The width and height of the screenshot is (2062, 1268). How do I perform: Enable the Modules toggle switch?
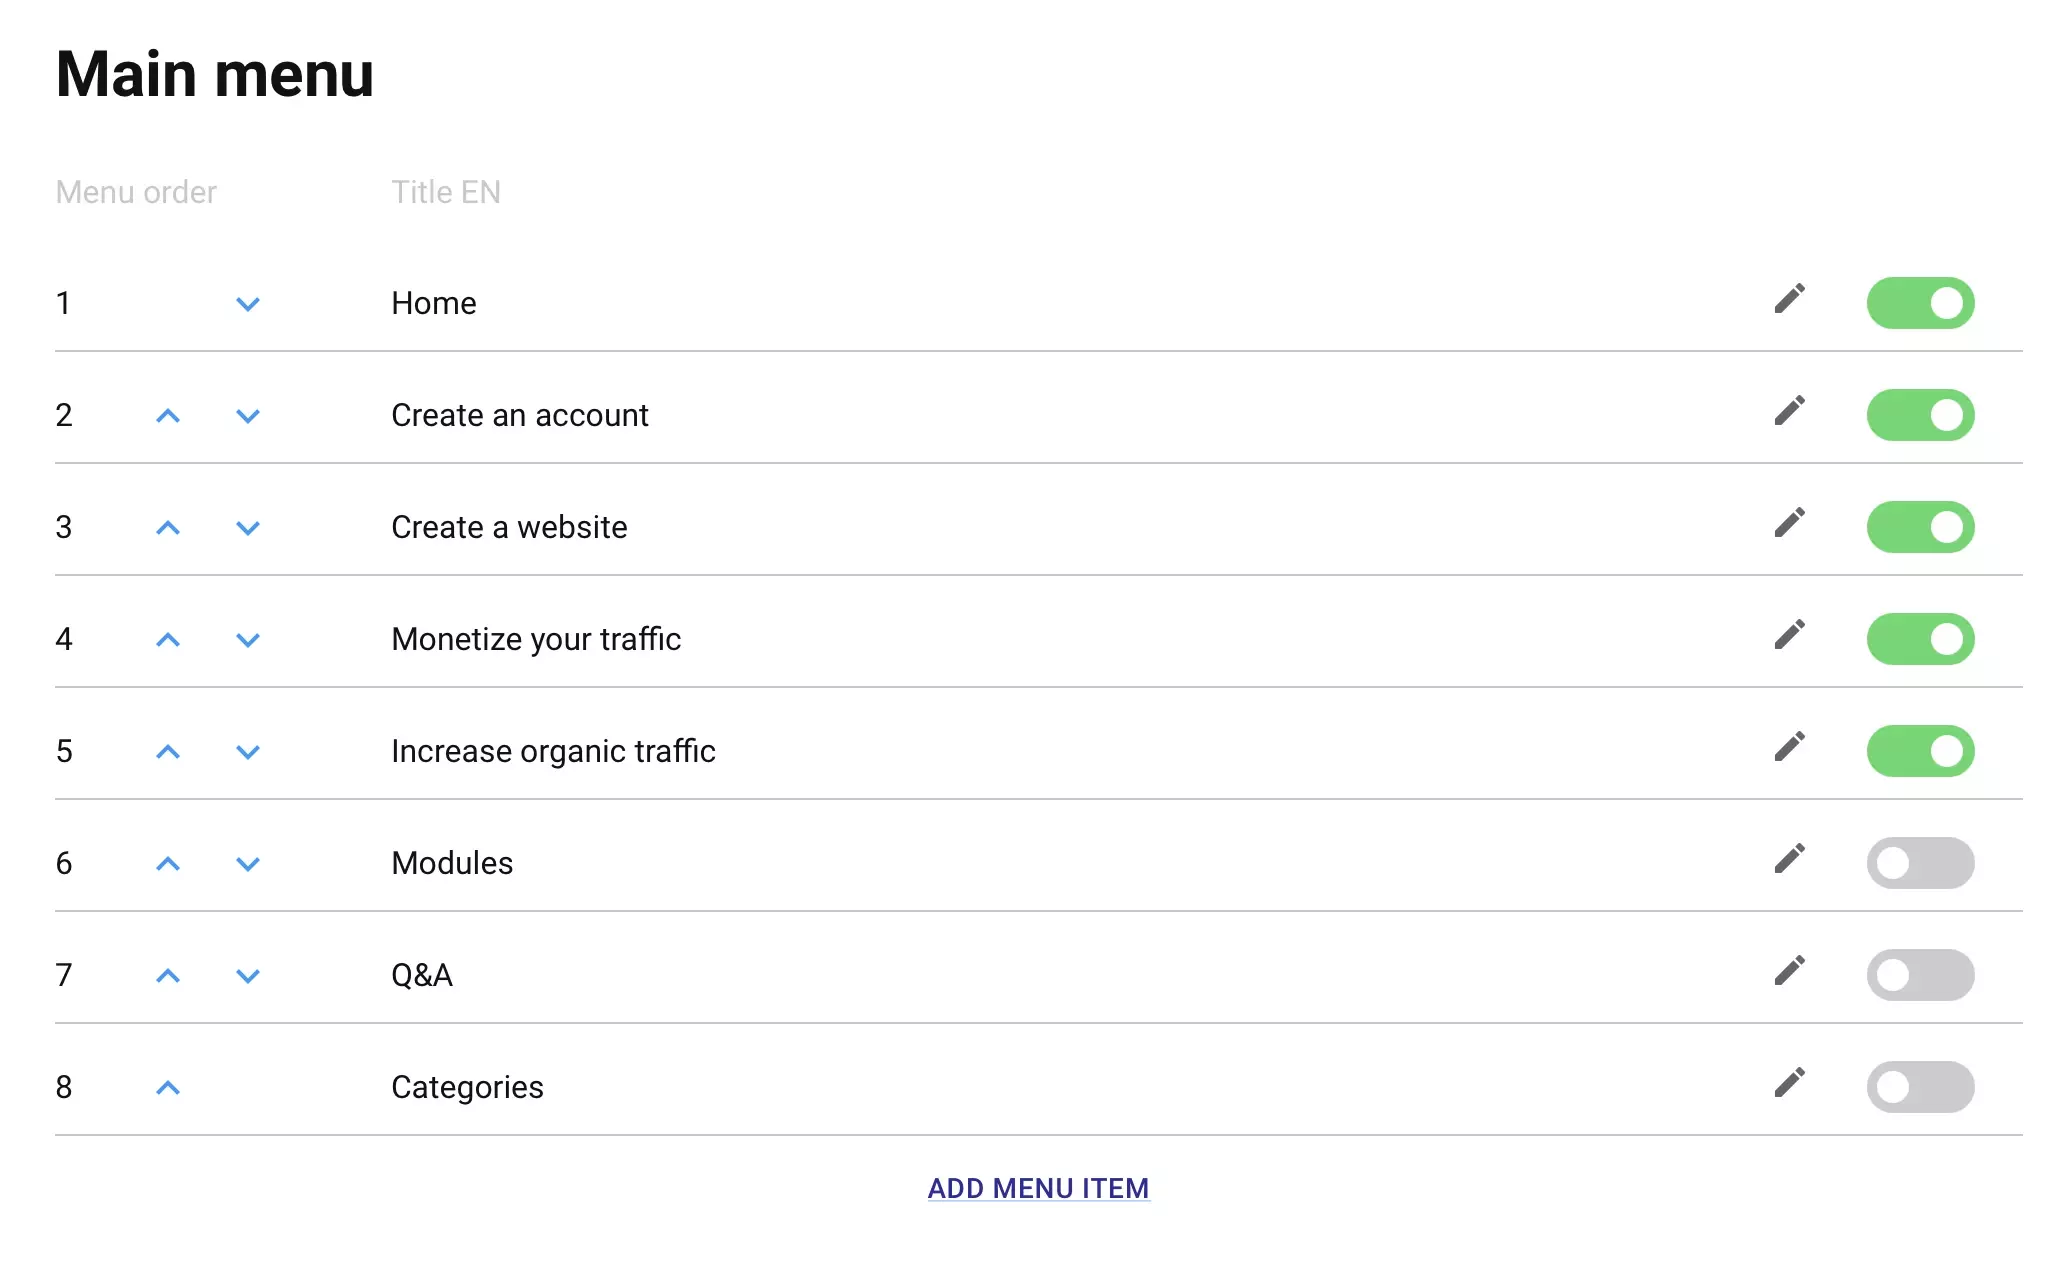[x=1920, y=863]
